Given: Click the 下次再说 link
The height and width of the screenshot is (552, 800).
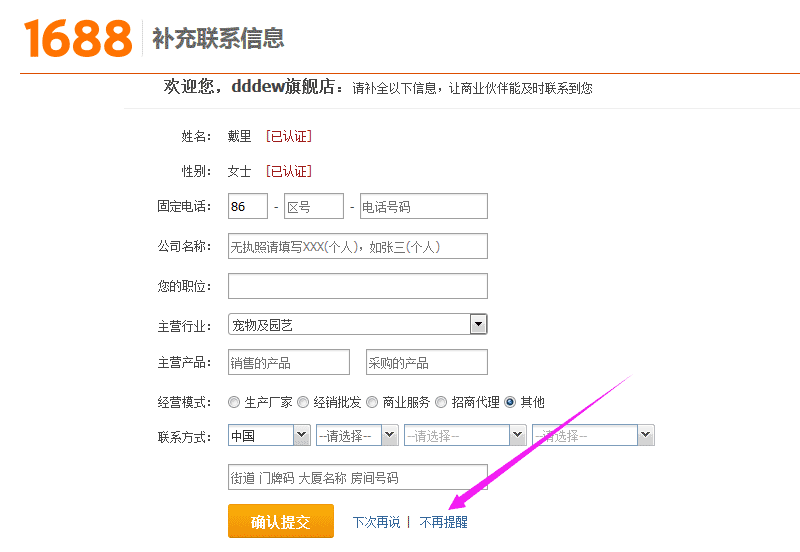Looking at the screenshot, I should tap(377, 522).
